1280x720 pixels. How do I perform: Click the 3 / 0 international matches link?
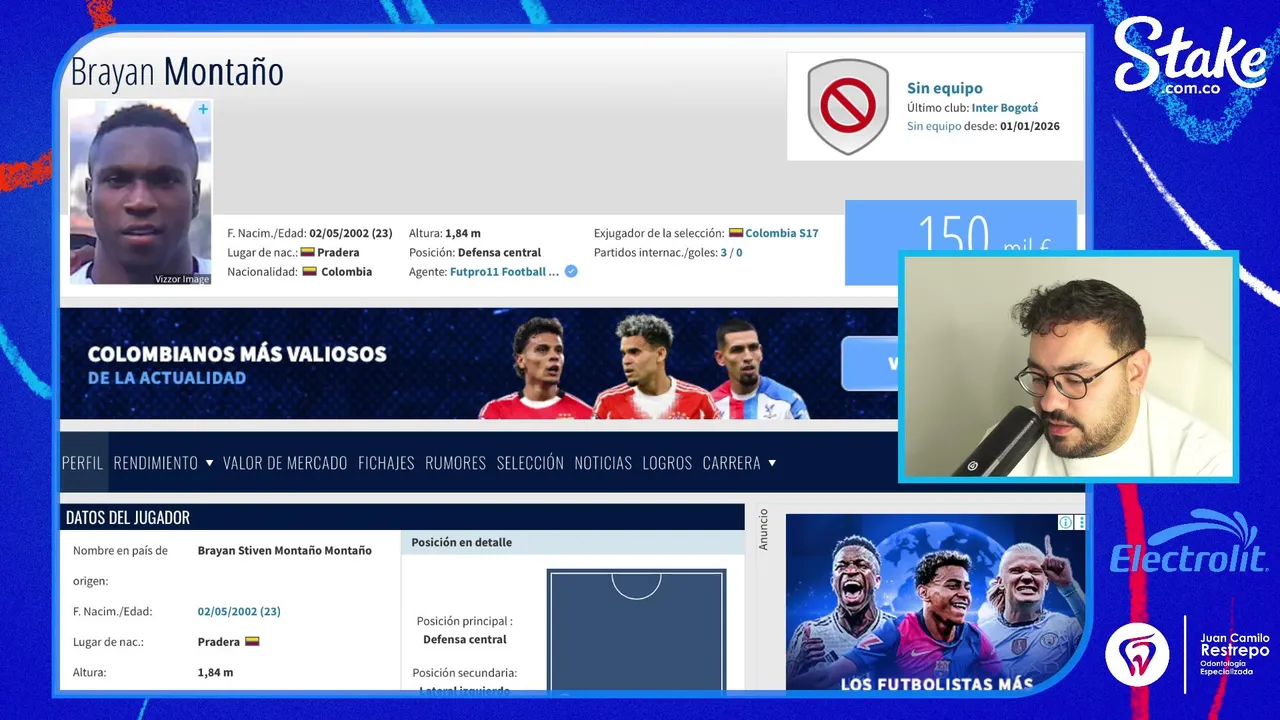click(x=731, y=253)
